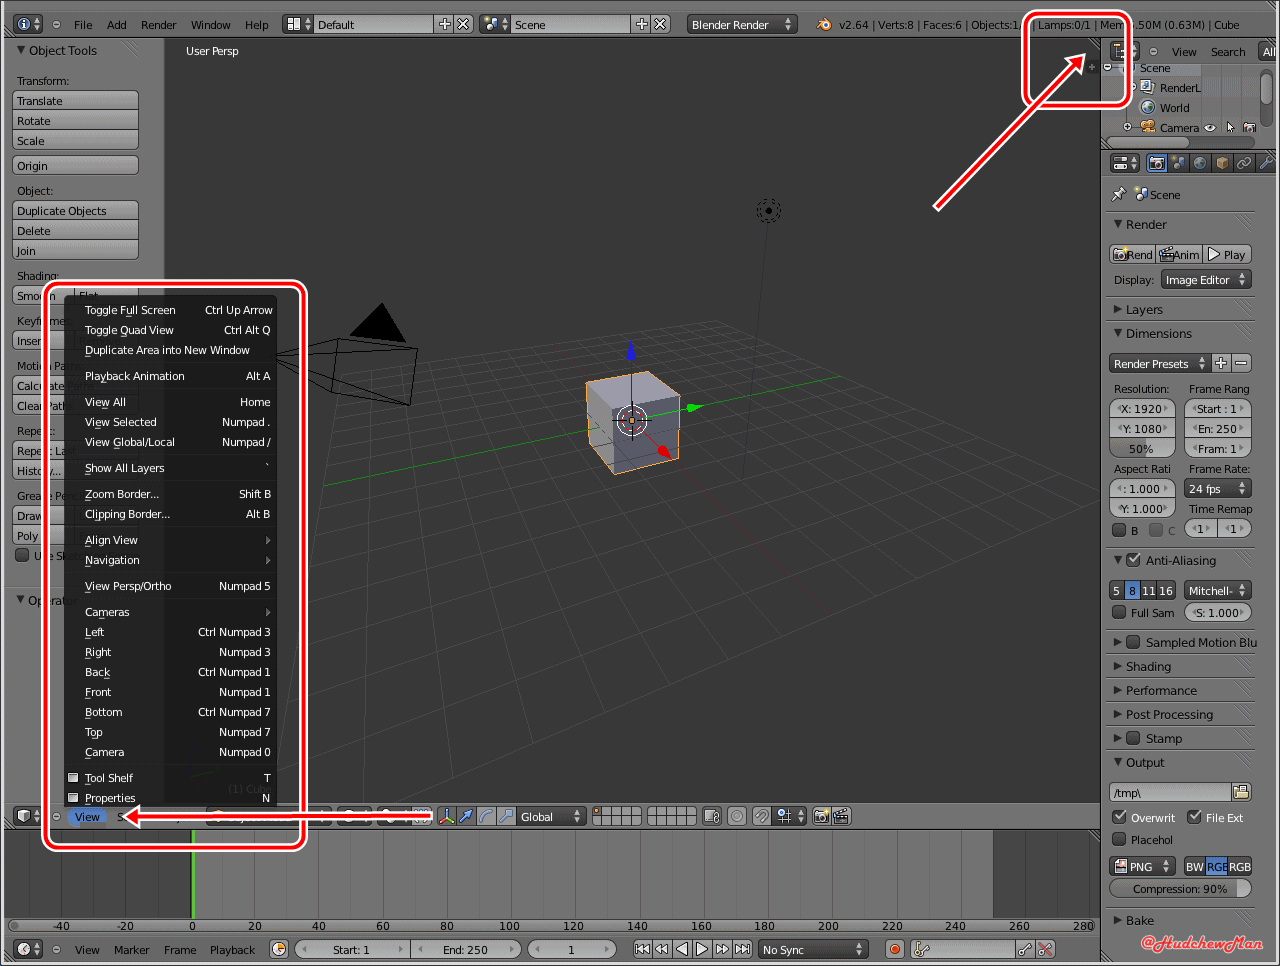Hide the Camera using its eye toggle
1280x966 pixels.
click(x=1209, y=127)
